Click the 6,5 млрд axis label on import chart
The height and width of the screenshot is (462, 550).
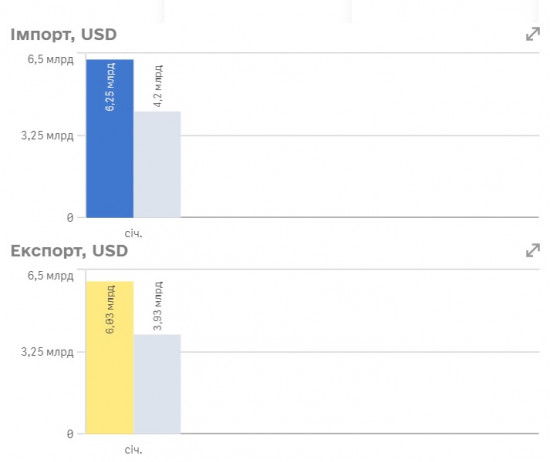(51, 59)
